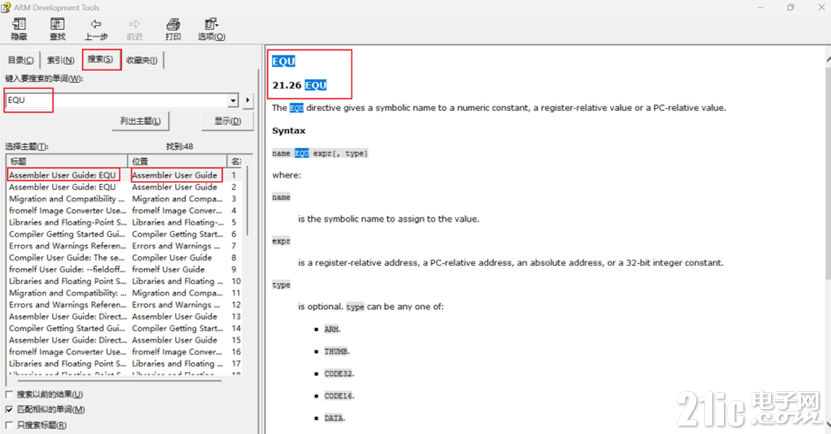Select result row 3 Migration and Compatibility
Viewport: 831px width, 434px height.
tap(125, 199)
